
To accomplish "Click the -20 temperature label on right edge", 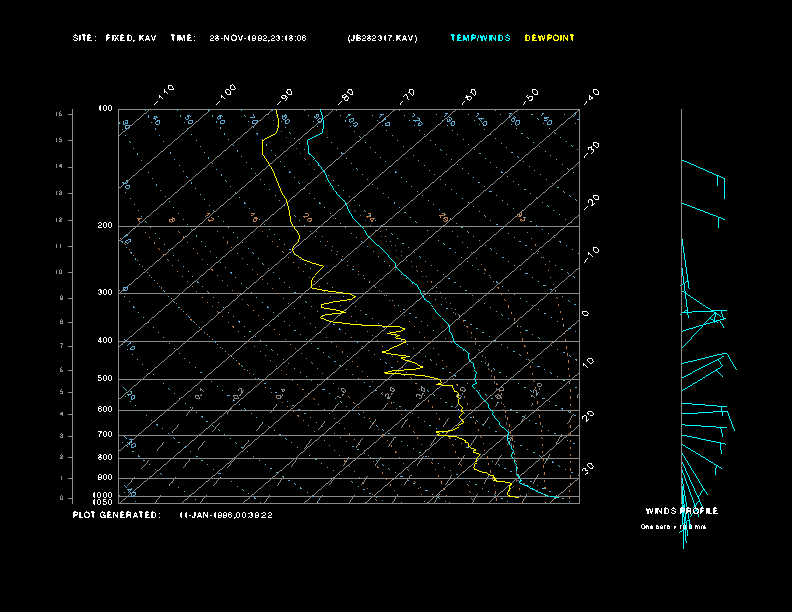I will pos(590,201).
